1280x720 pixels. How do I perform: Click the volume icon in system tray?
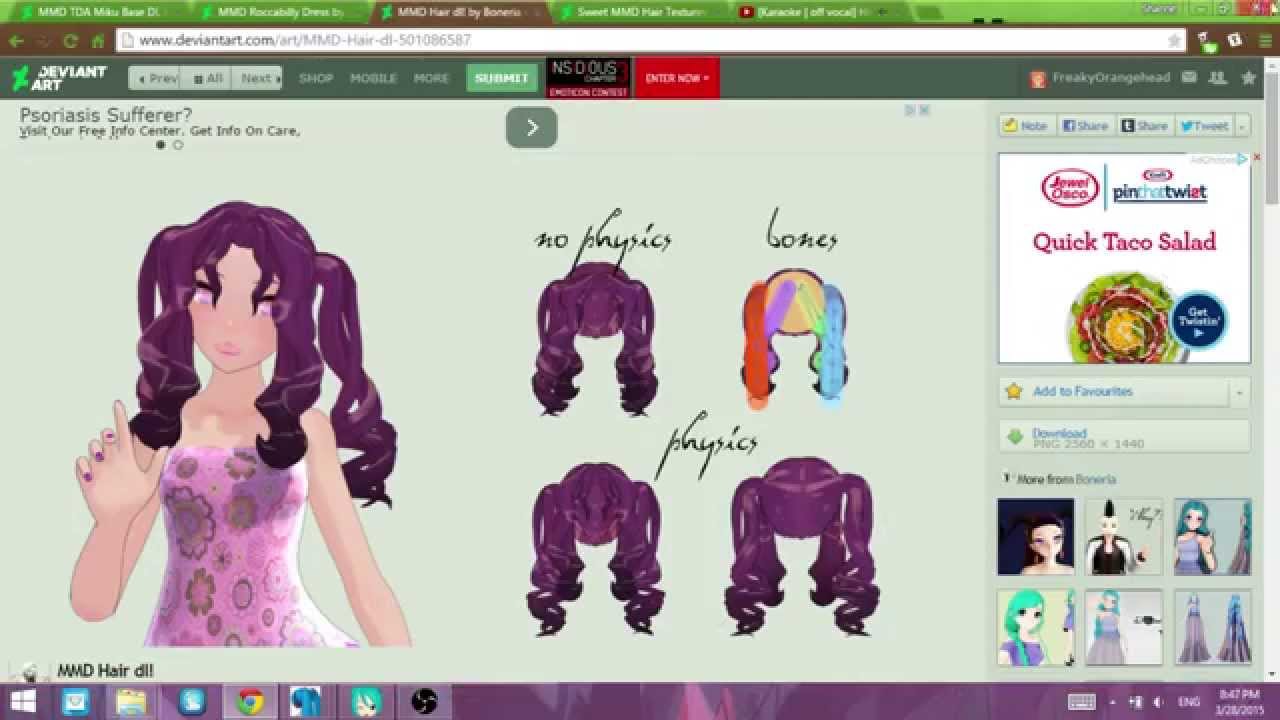pos(1156,702)
